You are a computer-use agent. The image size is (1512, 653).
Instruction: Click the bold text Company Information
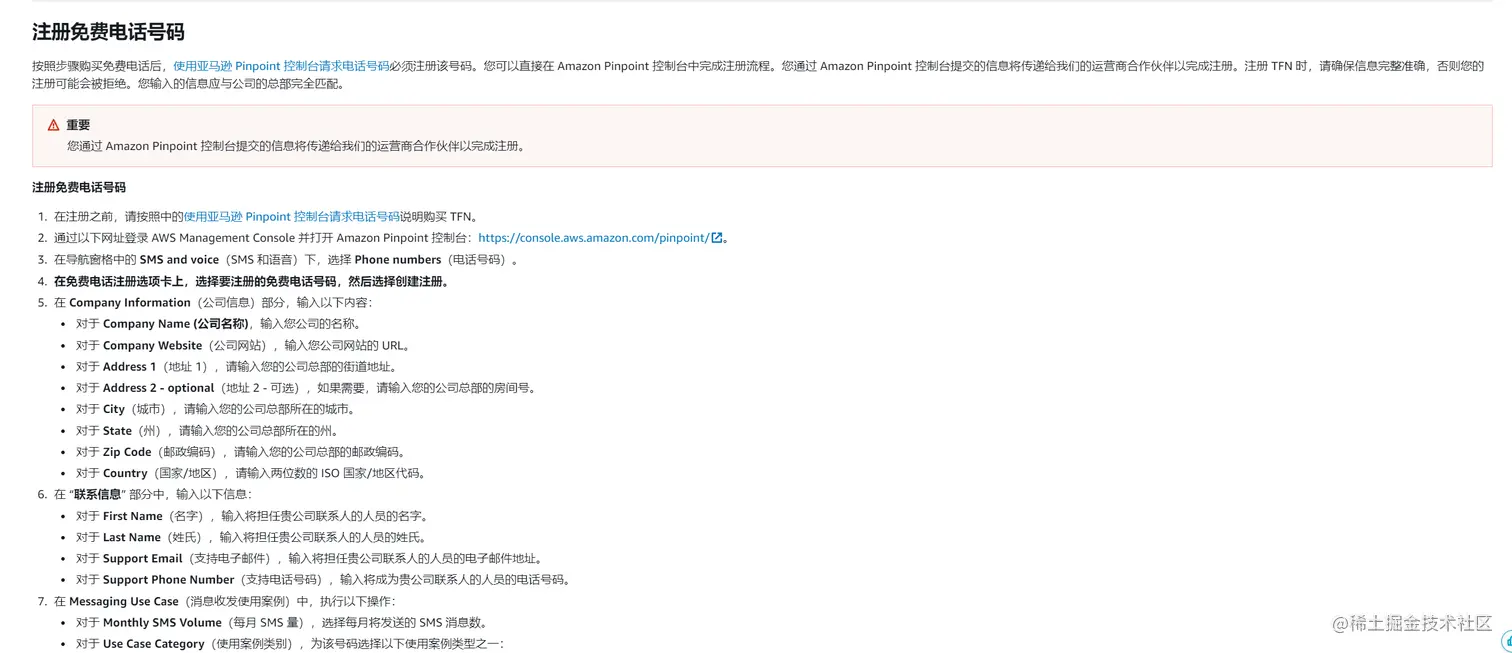[x=129, y=302]
